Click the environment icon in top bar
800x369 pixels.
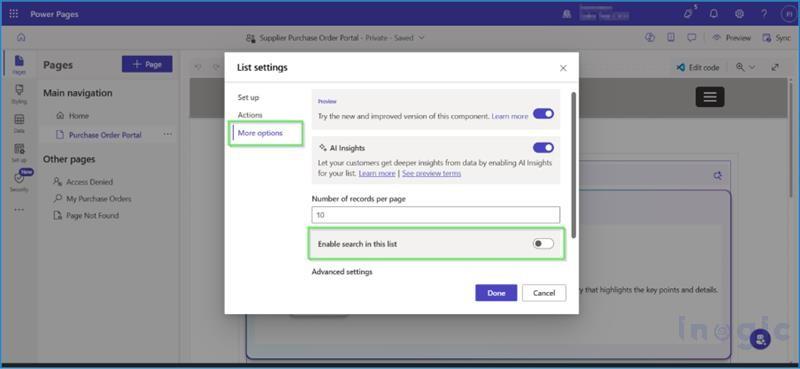pyautogui.click(x=567, y=14)
